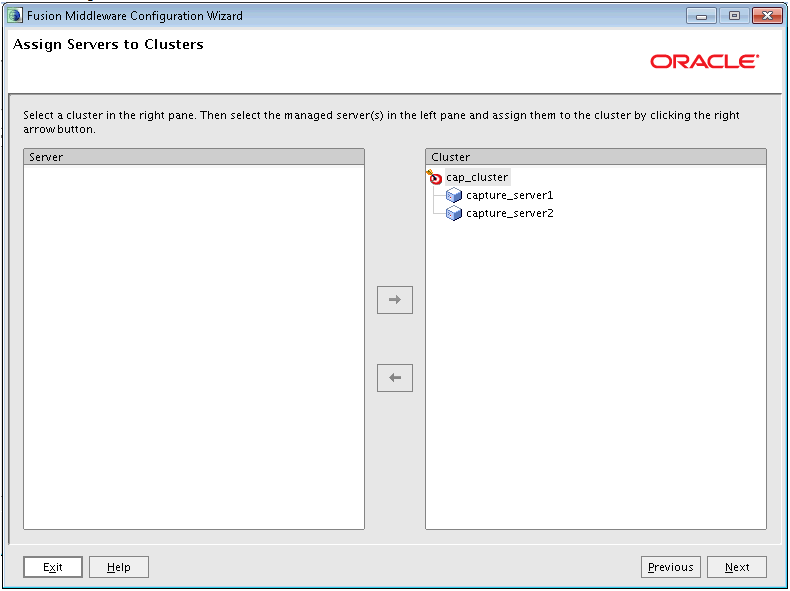Click the Server pane header

click(194, 157)
